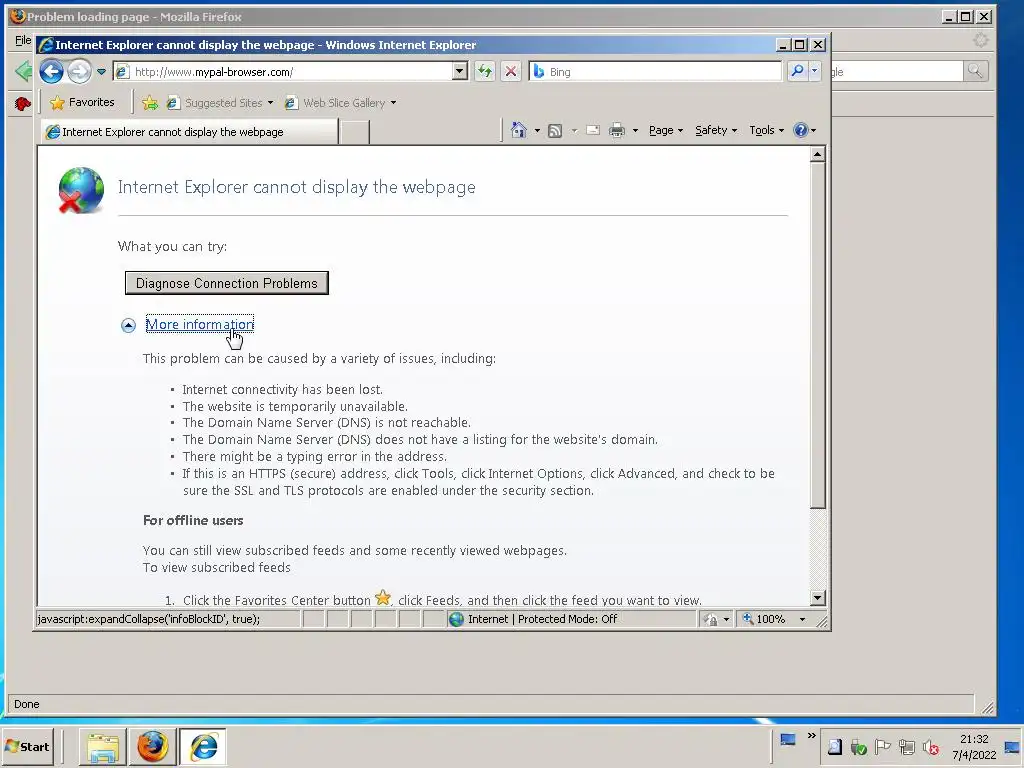Viewport: 1024px width, 768px height.
Task: Expand the address bar history dropdown
Action: pyautogui.click(x=460, y=72)
